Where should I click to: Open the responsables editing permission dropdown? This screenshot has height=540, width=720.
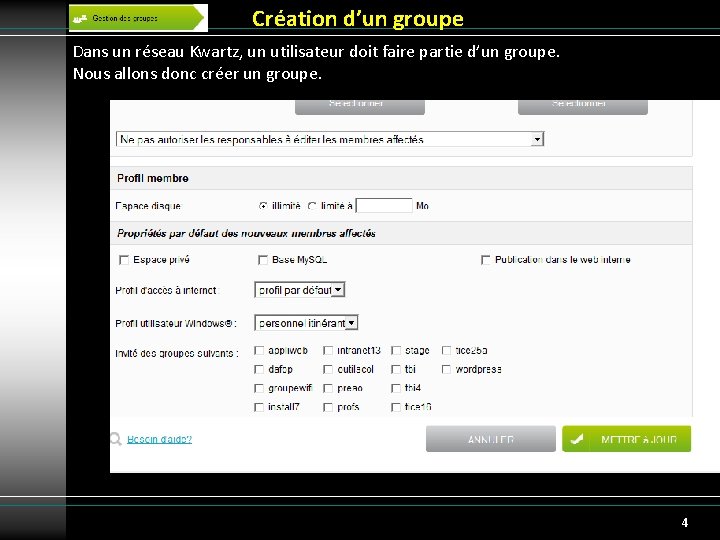pyautogui.click(x=330, y=139)
